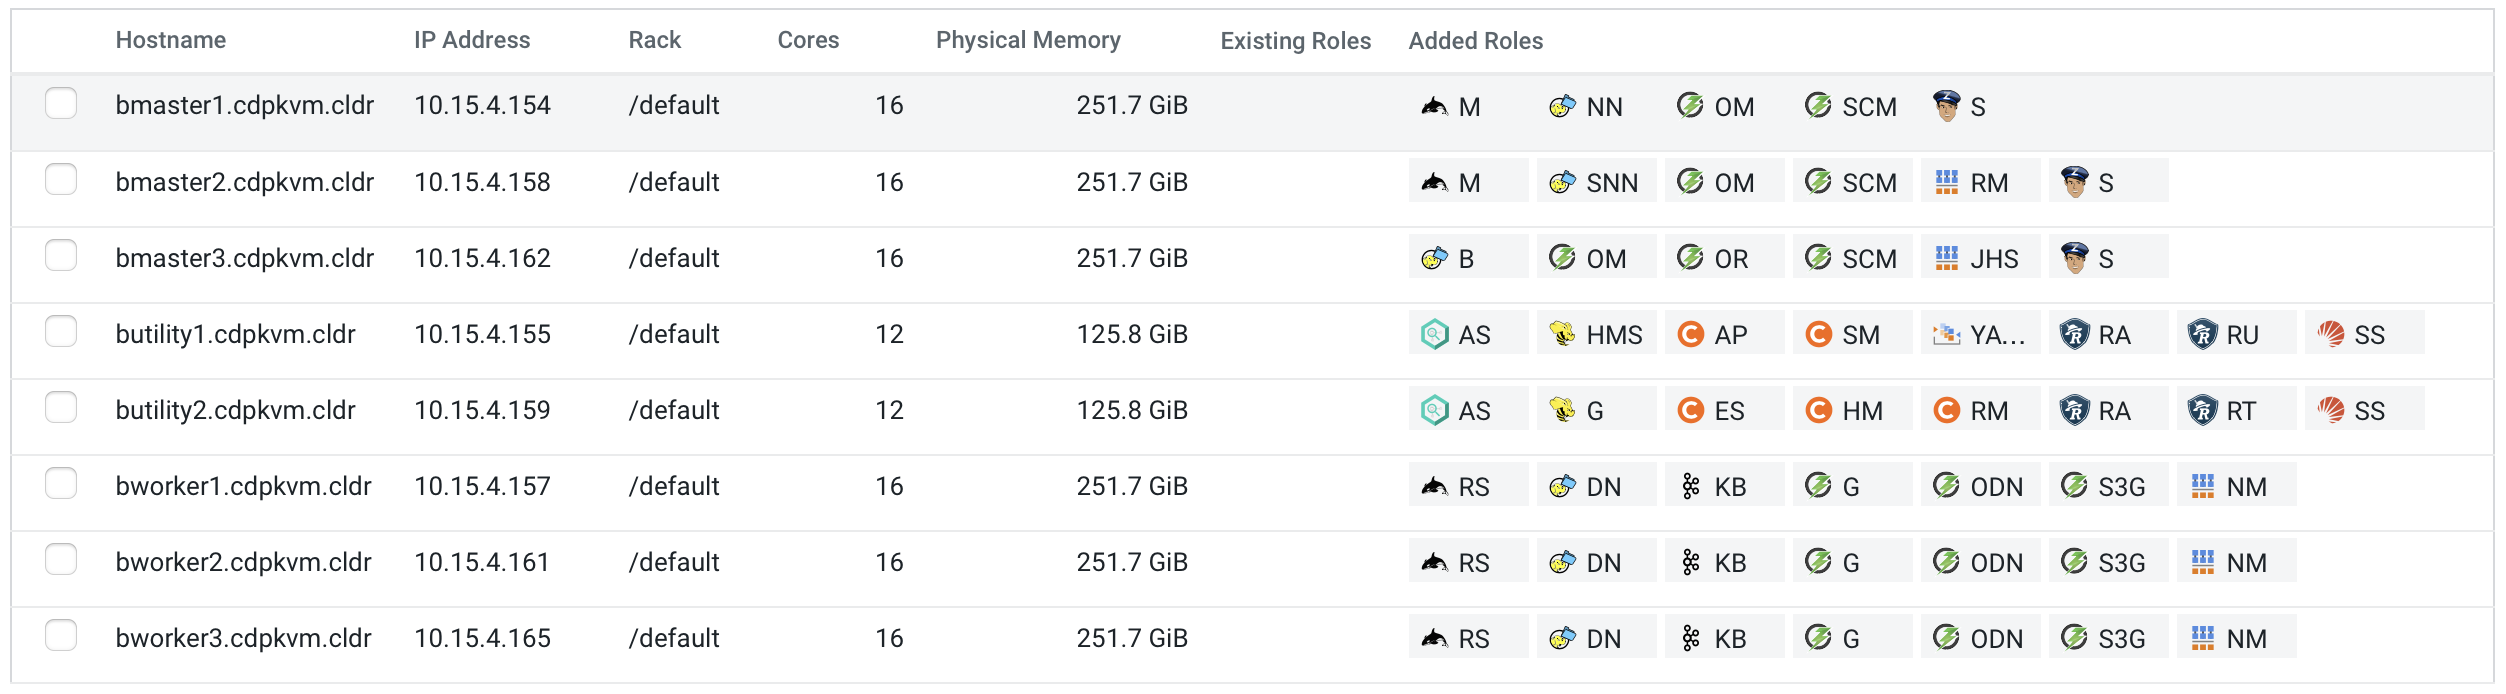Click the ZooKeeper S icon on bmaster1
Screen dimensions: 2506x694
click(1946, 106)
